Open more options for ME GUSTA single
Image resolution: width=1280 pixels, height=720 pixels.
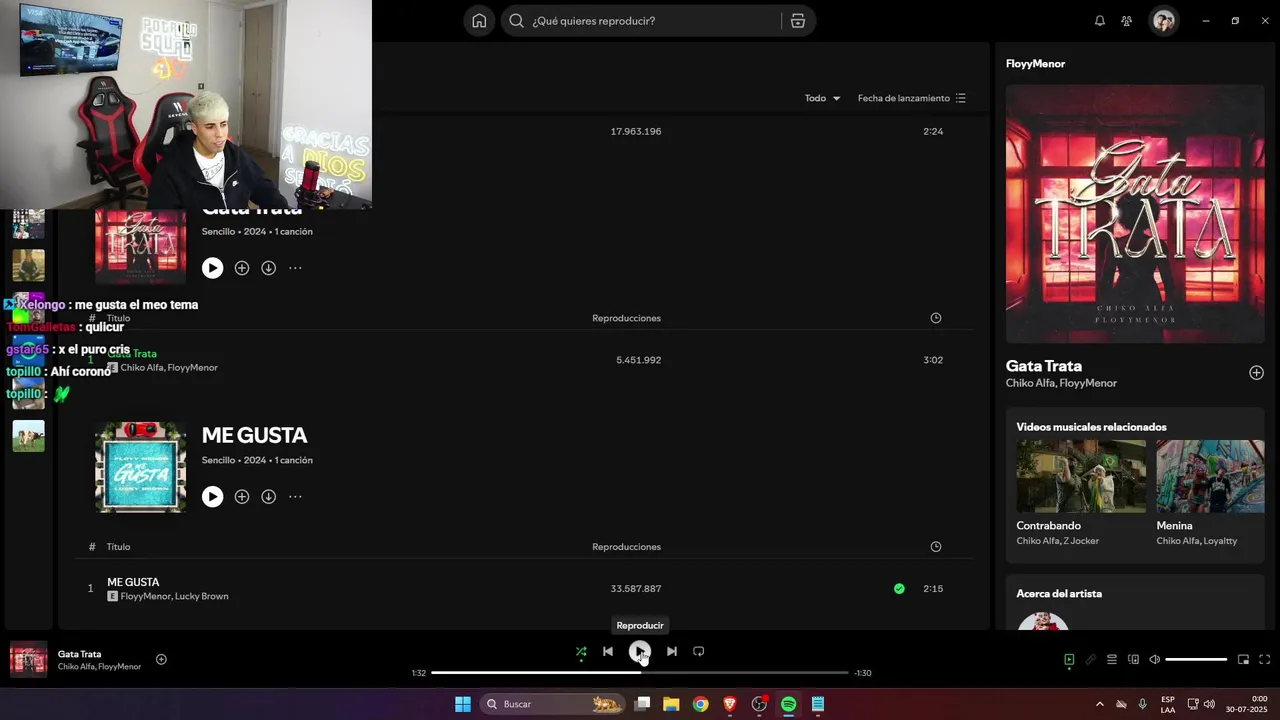click(295, 497)
